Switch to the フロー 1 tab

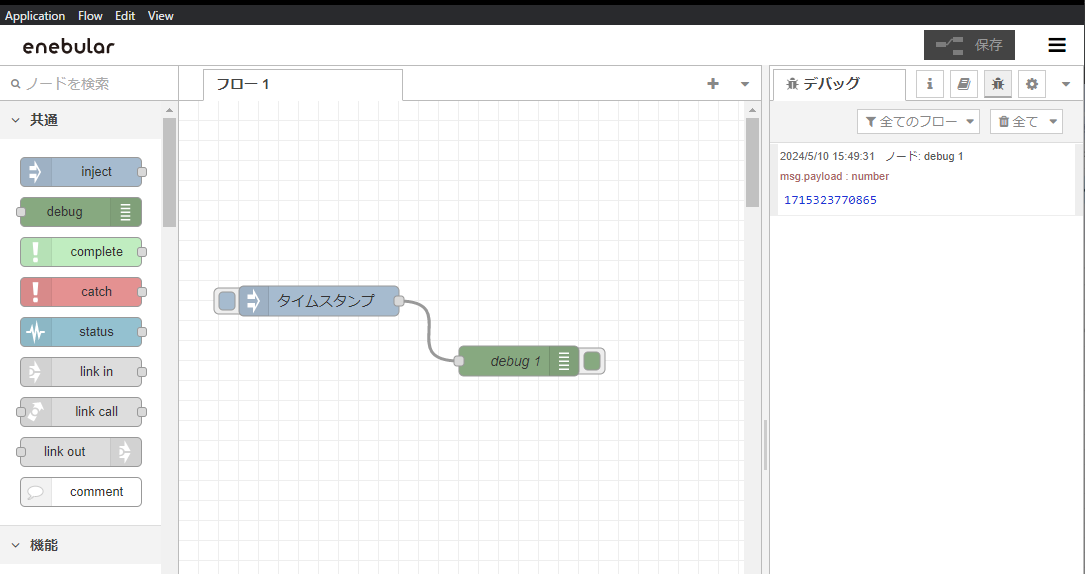point(303,84)
